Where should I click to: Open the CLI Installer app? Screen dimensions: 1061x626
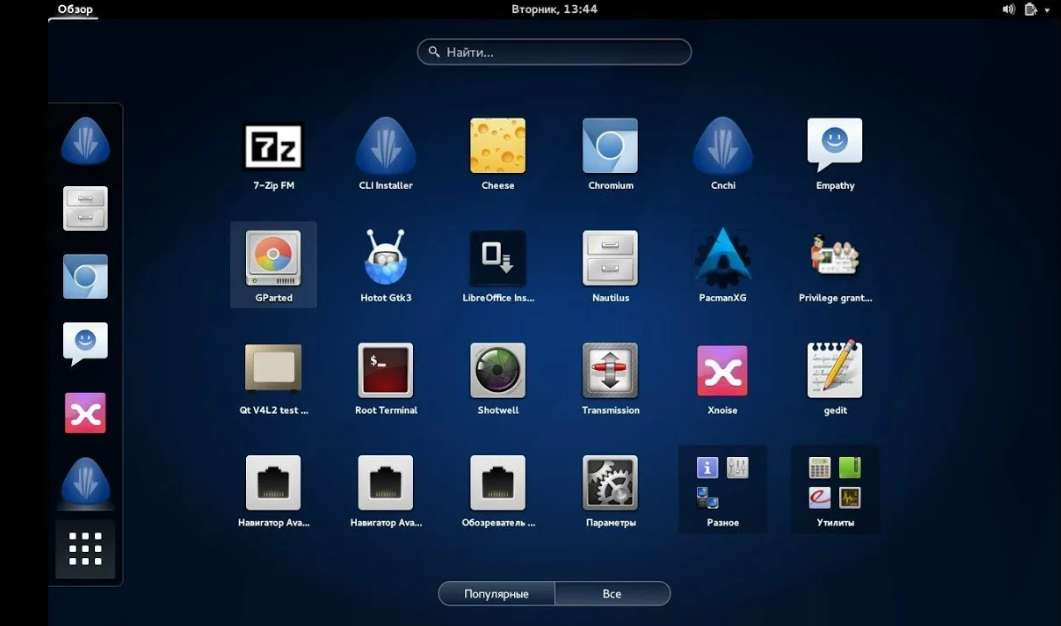(x=386, y=146)
